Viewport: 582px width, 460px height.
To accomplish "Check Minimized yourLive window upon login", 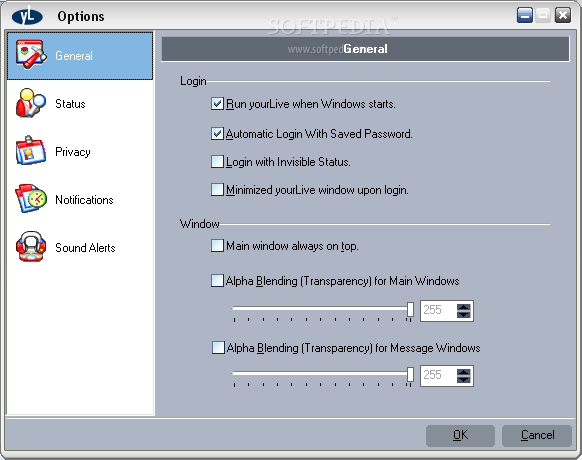I will tap(217, 189).
